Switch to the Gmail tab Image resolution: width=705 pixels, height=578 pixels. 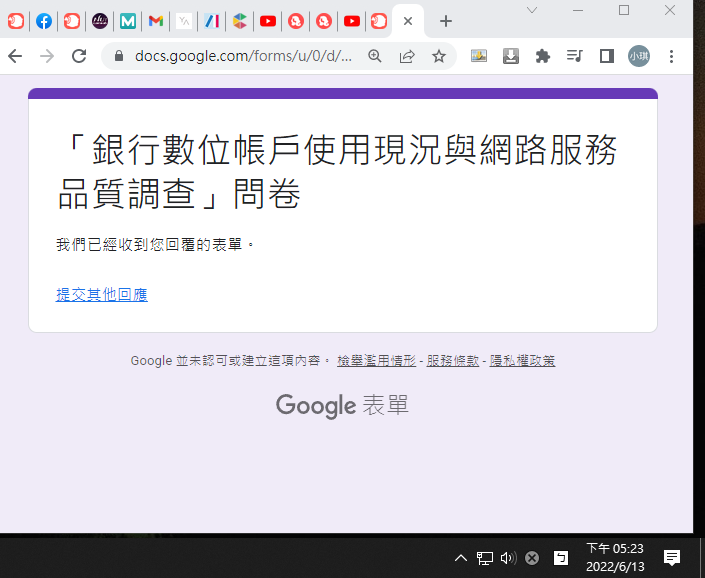pyautogui.click(x=156, y=21)
